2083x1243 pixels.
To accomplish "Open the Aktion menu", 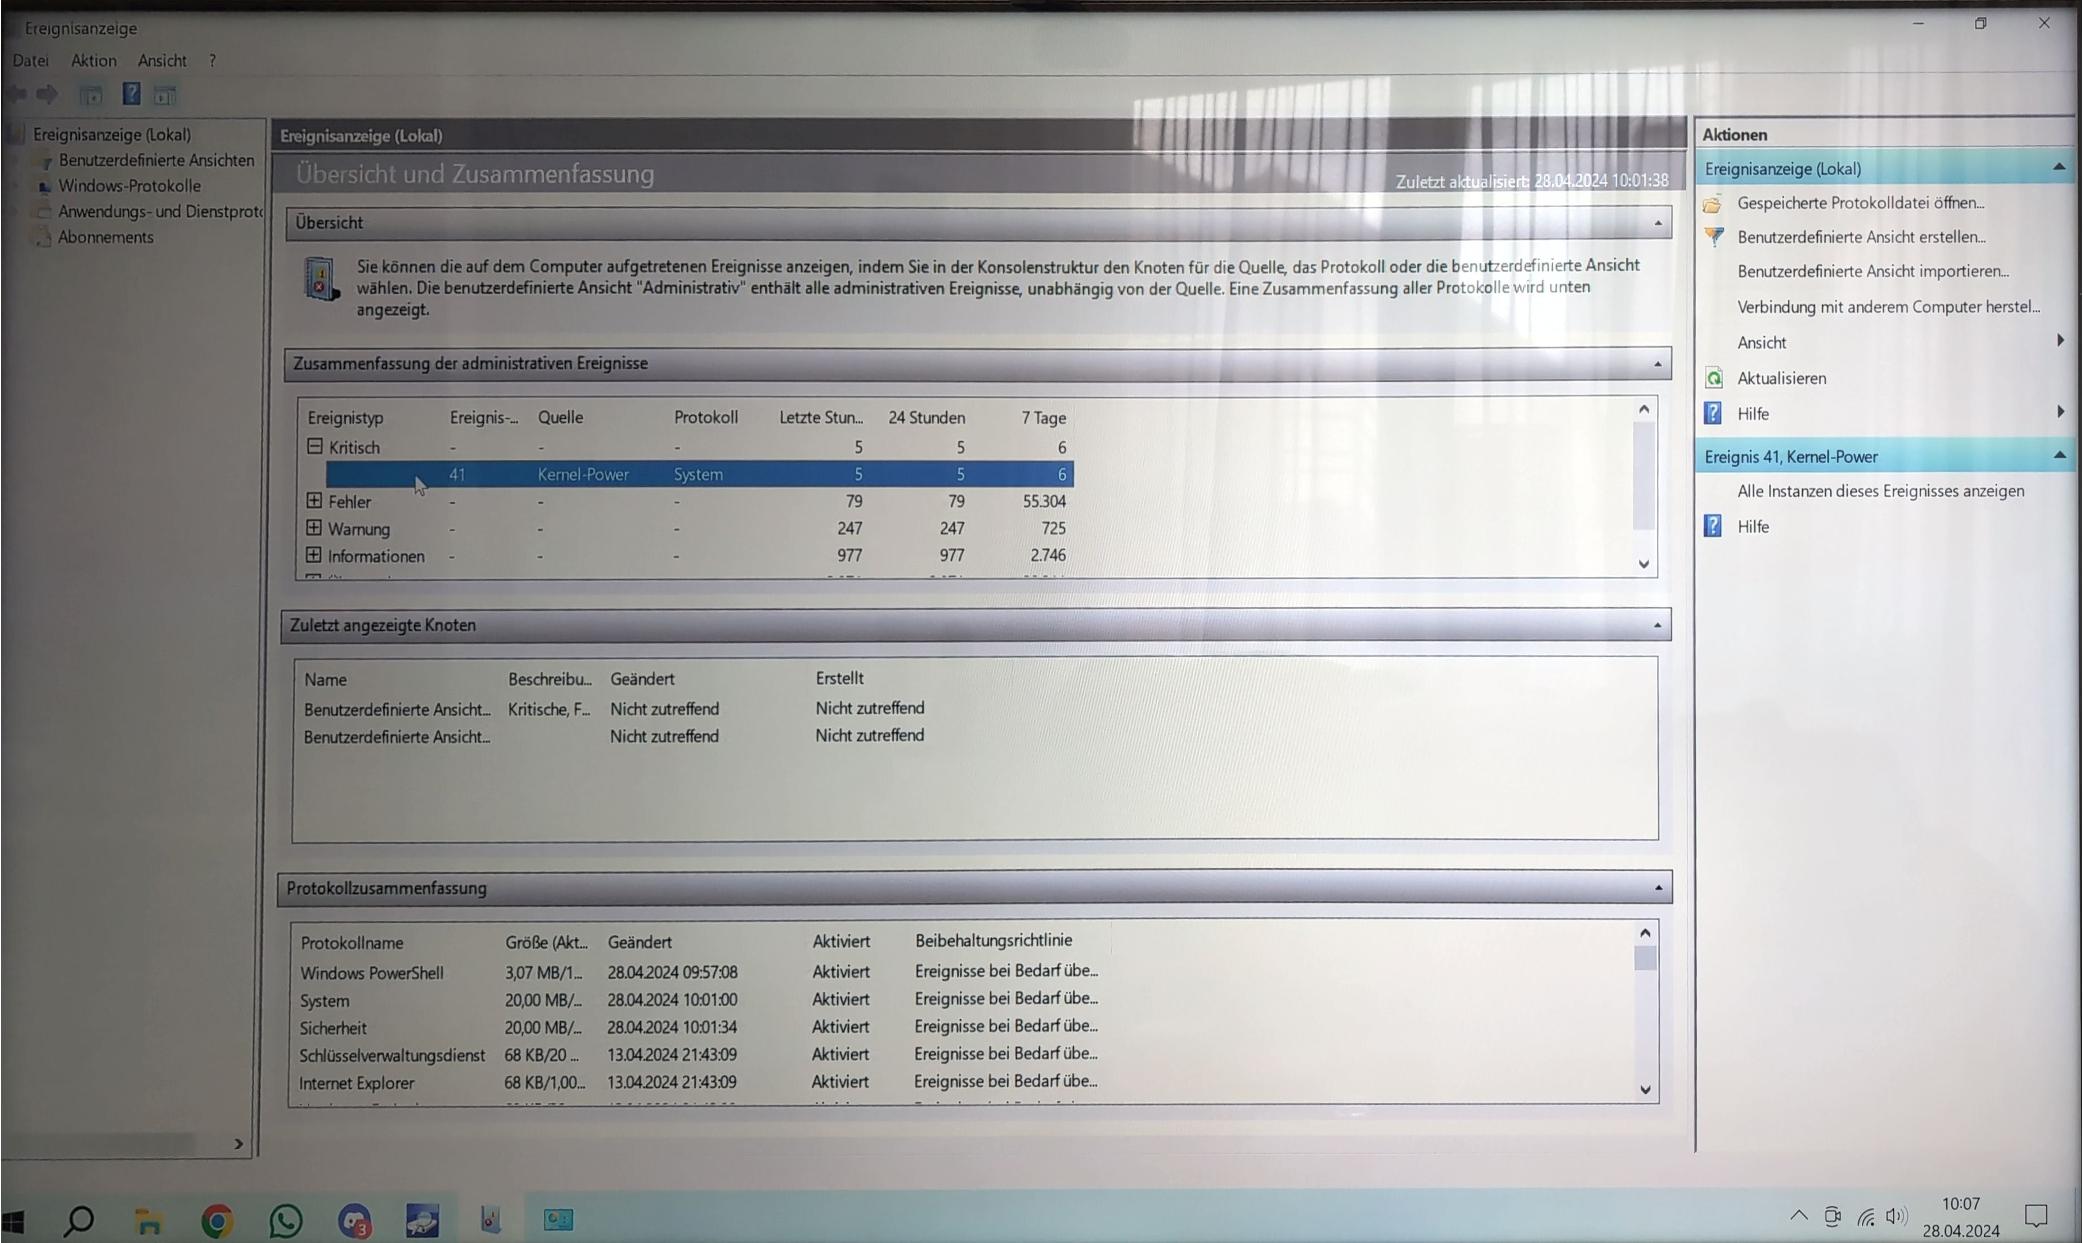I will [x=93, y=60].
